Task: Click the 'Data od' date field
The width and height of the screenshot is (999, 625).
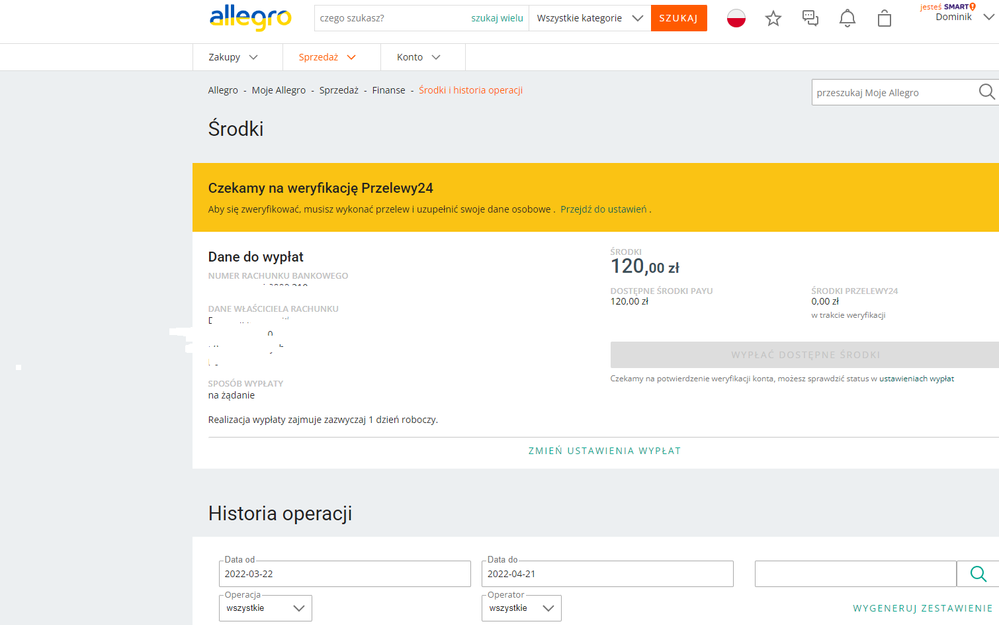Action: click(x=345, y=574)
